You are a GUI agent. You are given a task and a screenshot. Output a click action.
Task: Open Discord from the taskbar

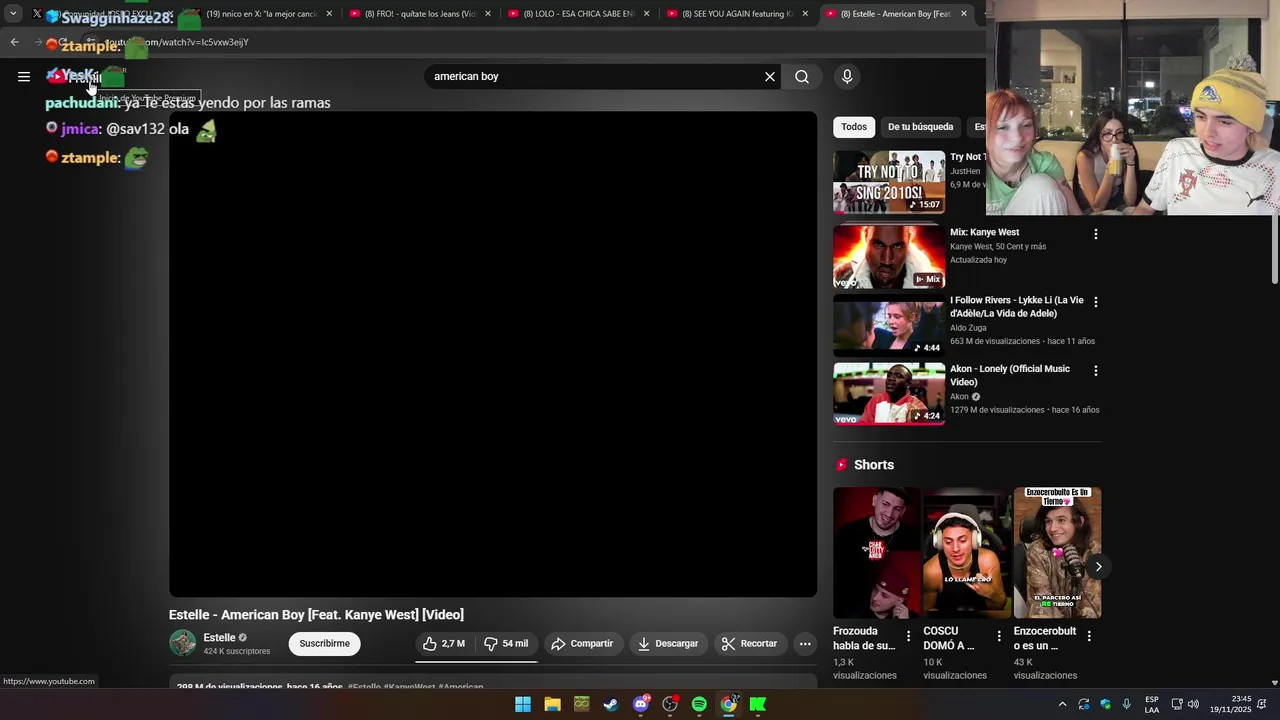641,704
